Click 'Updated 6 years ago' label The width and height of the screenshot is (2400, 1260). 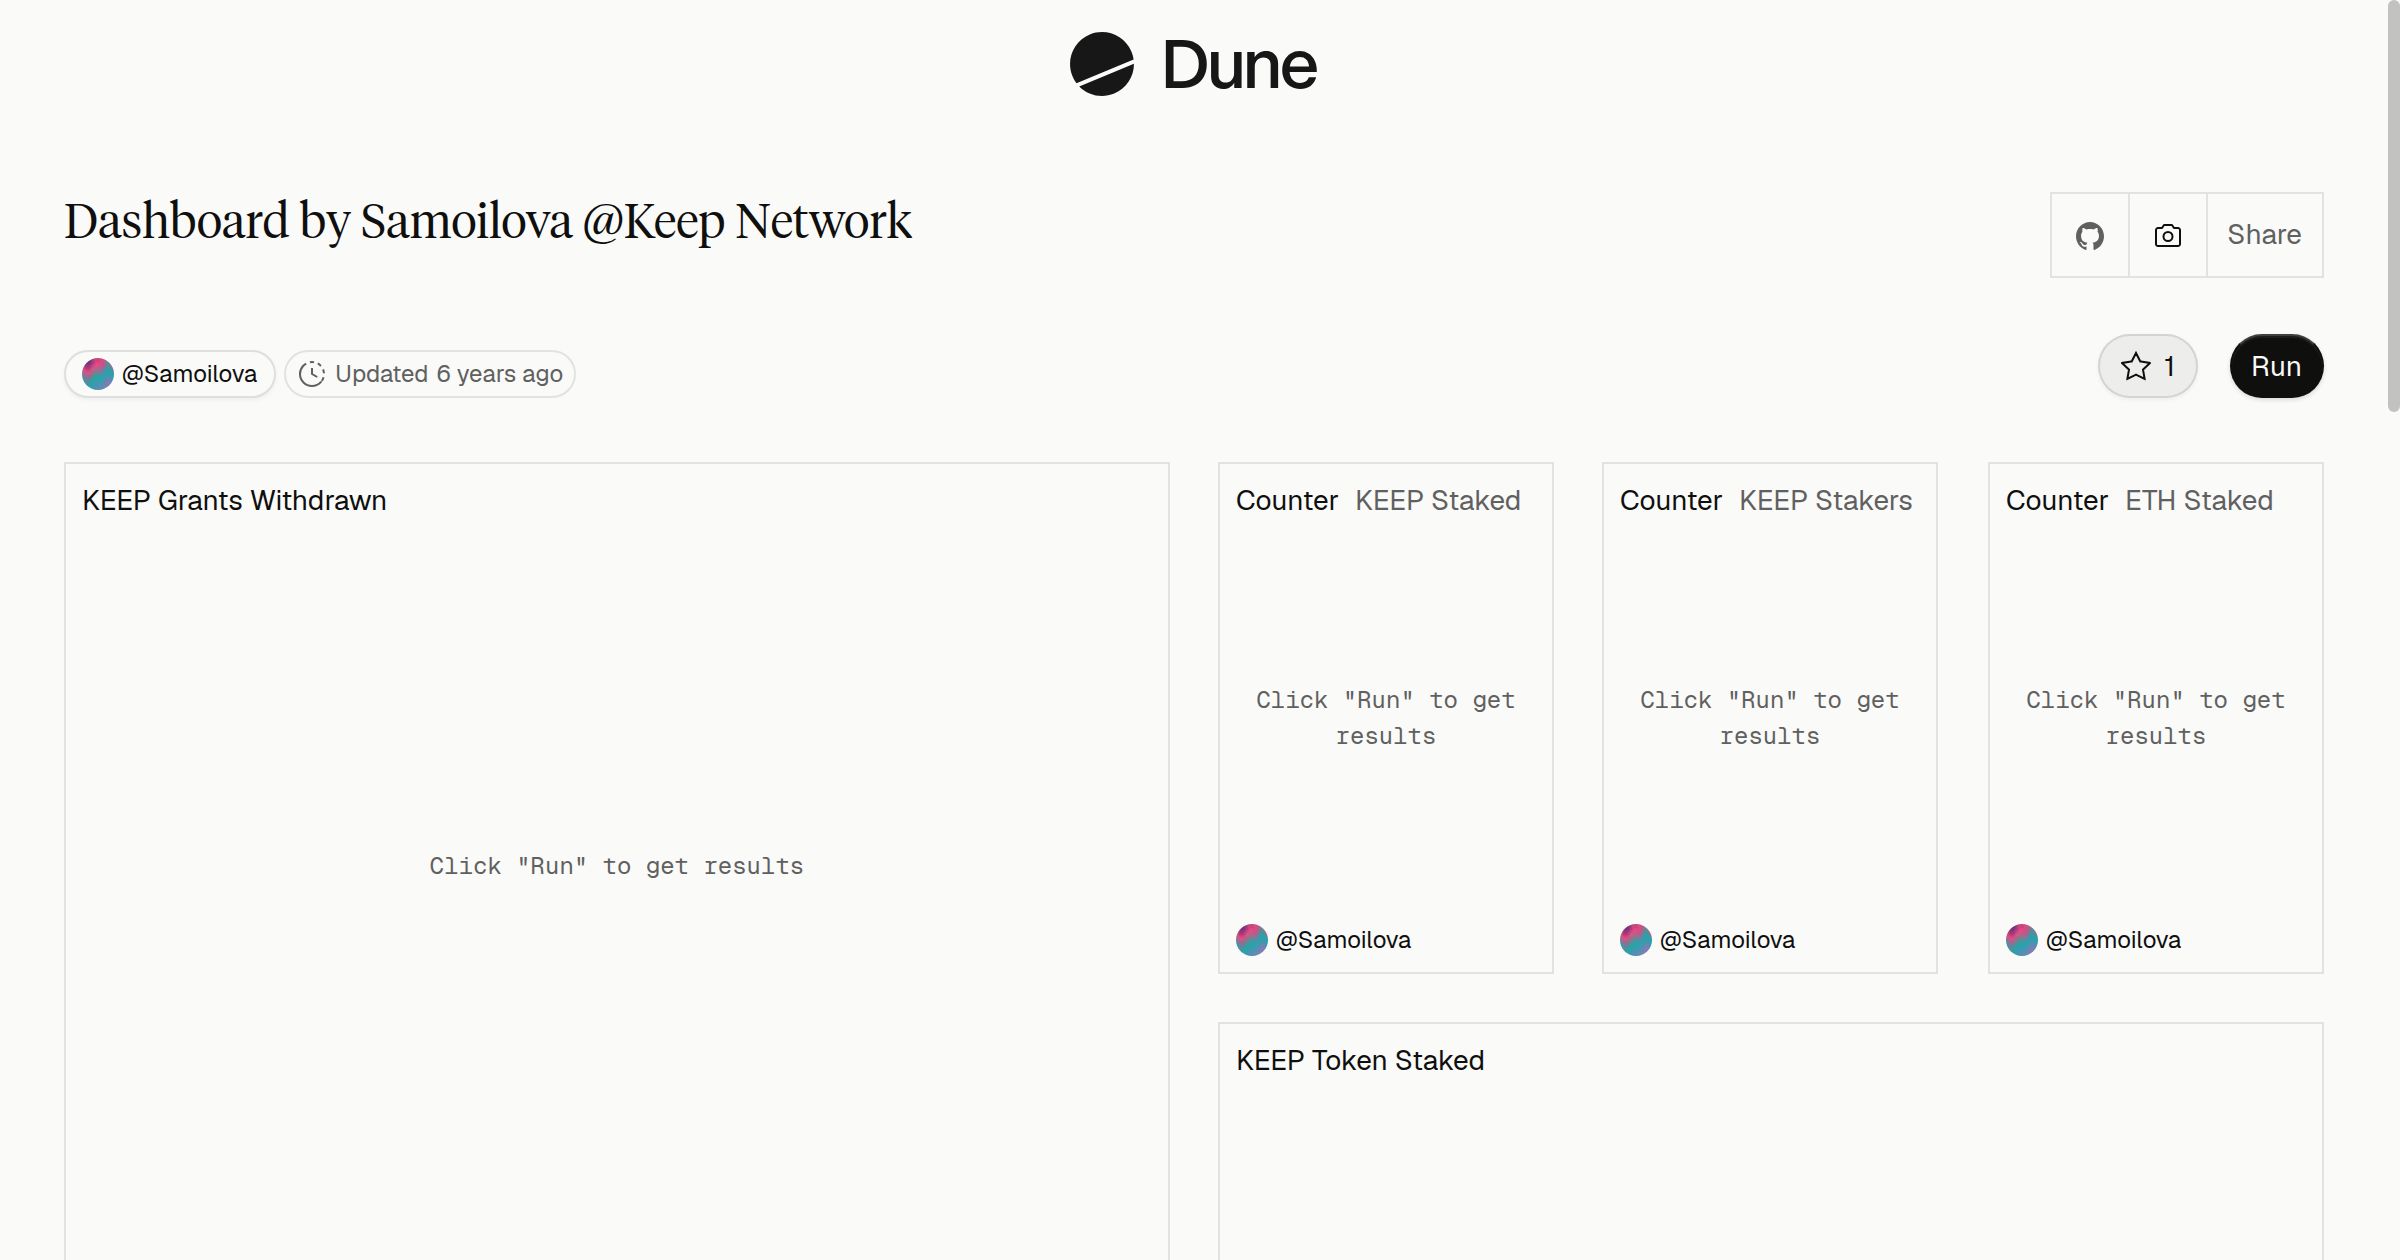pos(448,374)
